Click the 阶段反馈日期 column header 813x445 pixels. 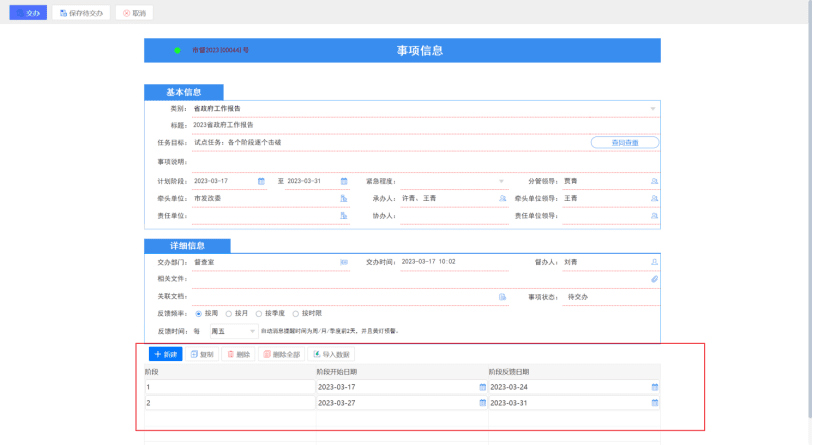[509, 372]
